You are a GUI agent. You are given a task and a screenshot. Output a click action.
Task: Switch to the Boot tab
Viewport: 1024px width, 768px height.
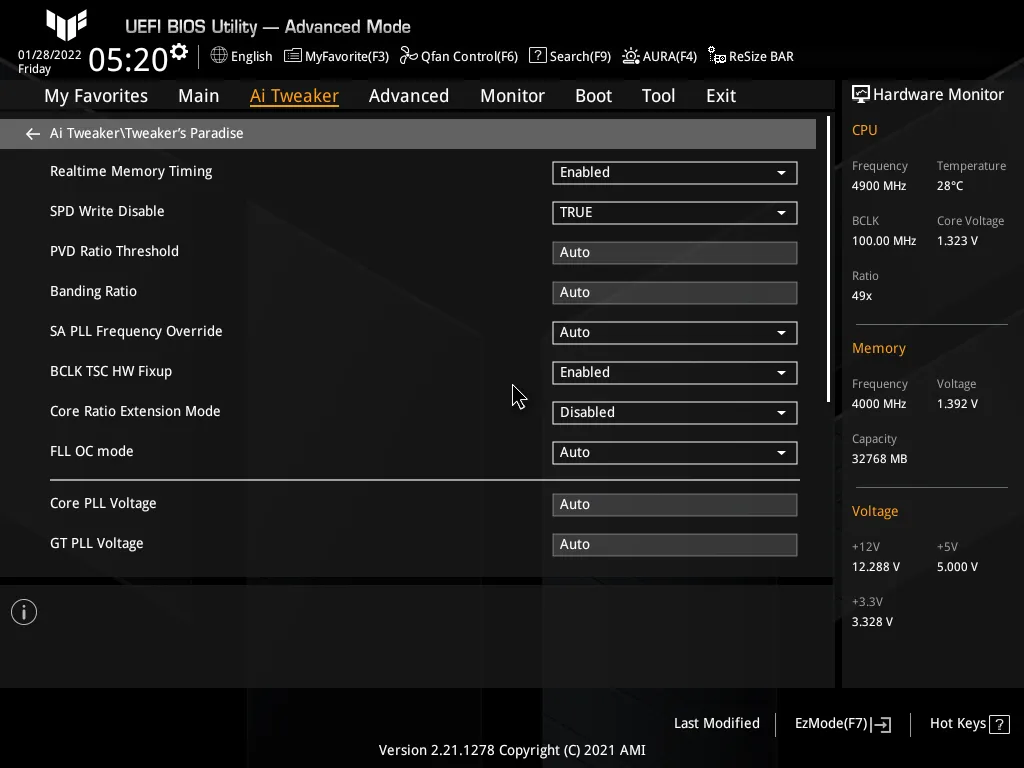(x=593, y=96)
